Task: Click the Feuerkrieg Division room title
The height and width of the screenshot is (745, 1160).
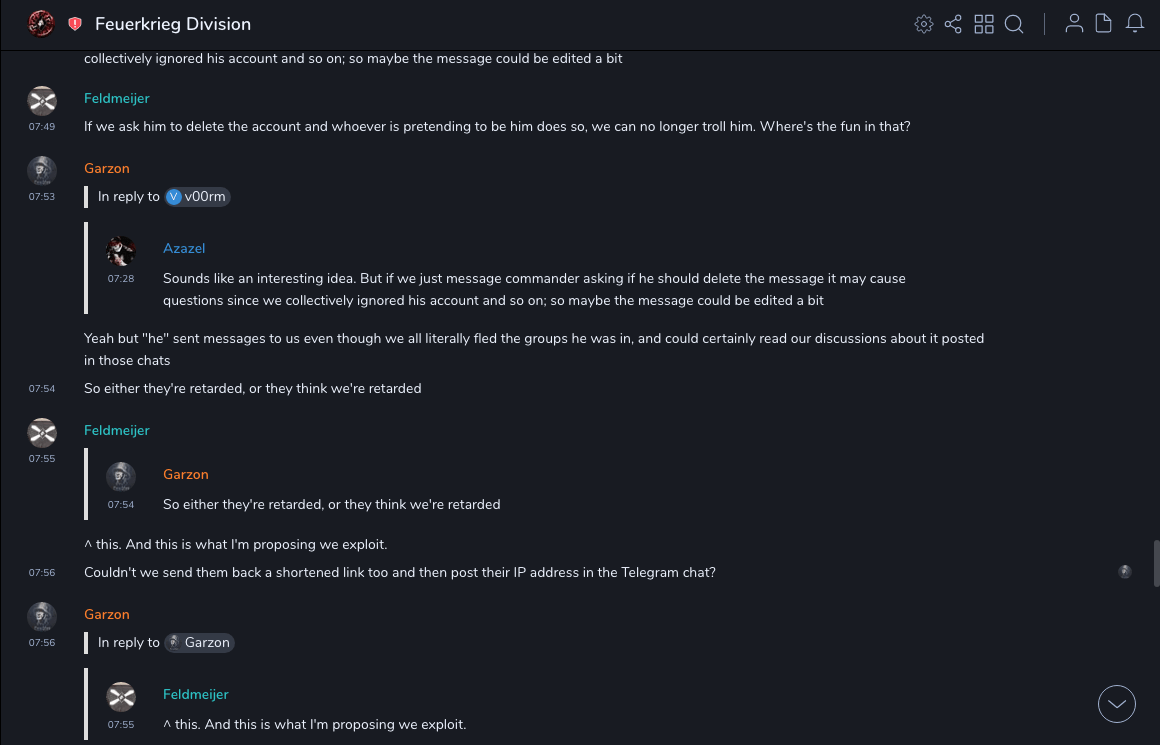Action: (173, 24)
